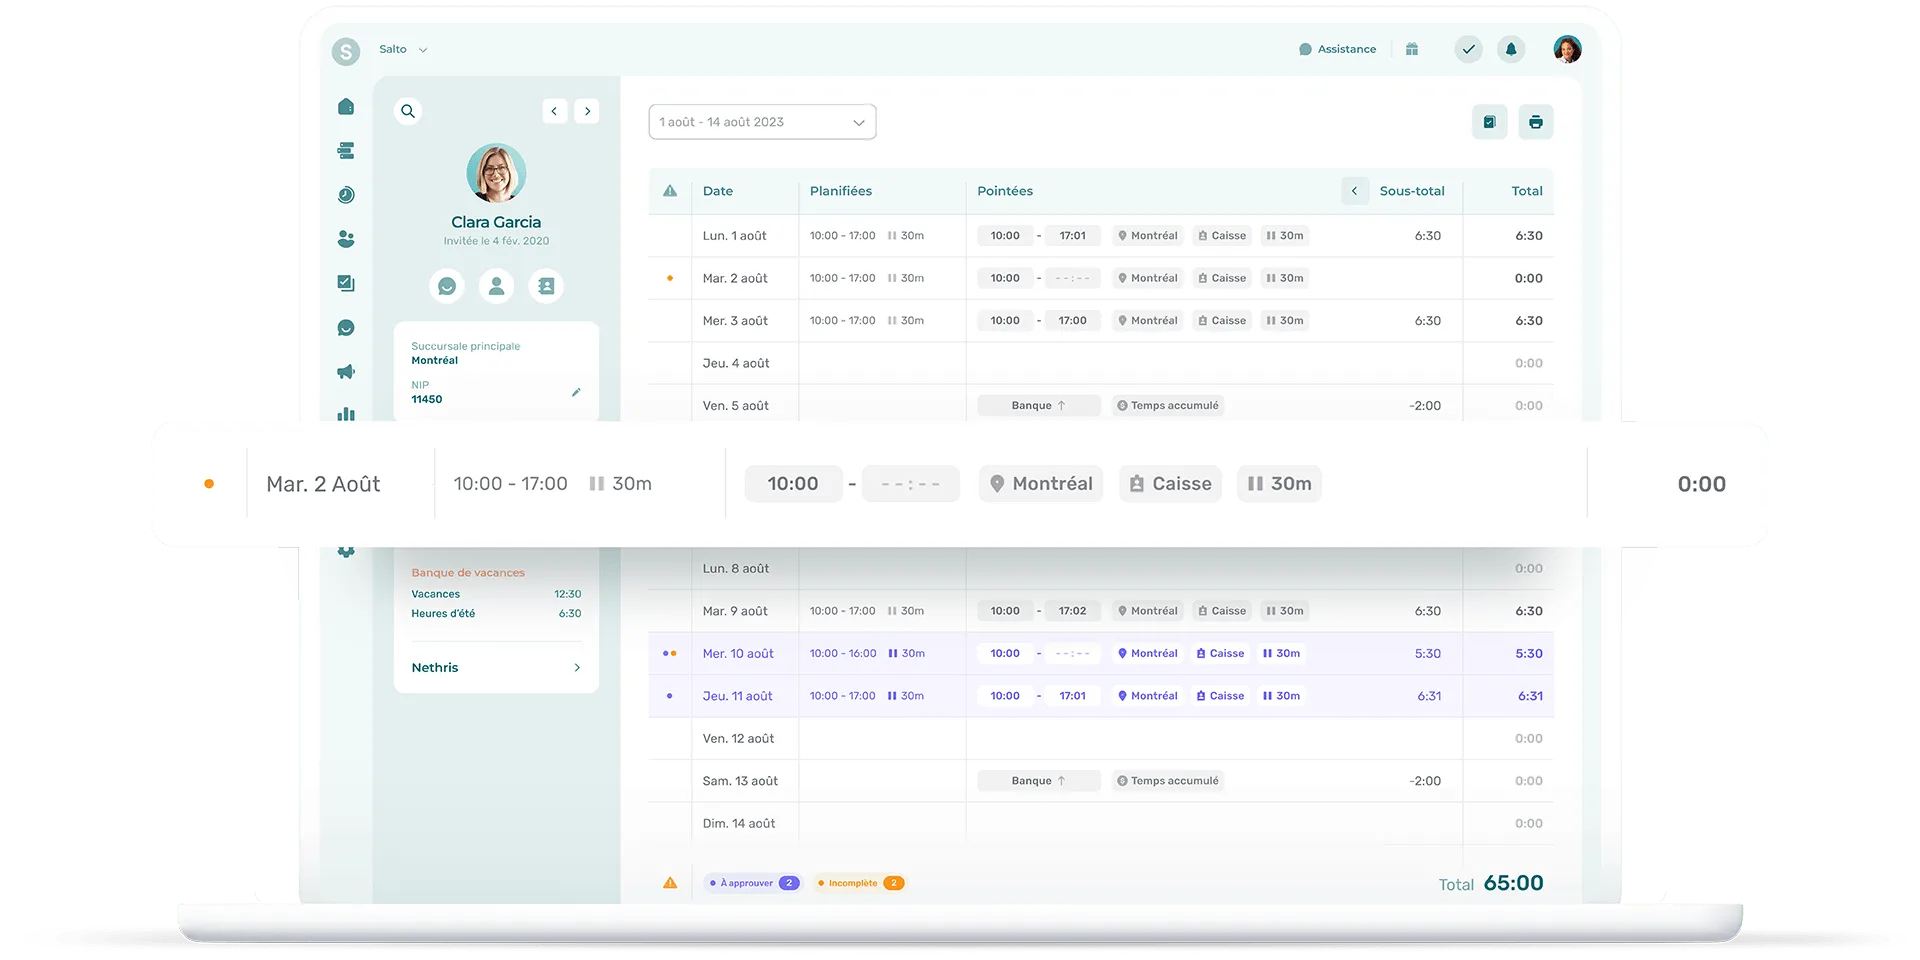Open the home icon in sidebar
The image size is (1920, 960).
point(346,107)
